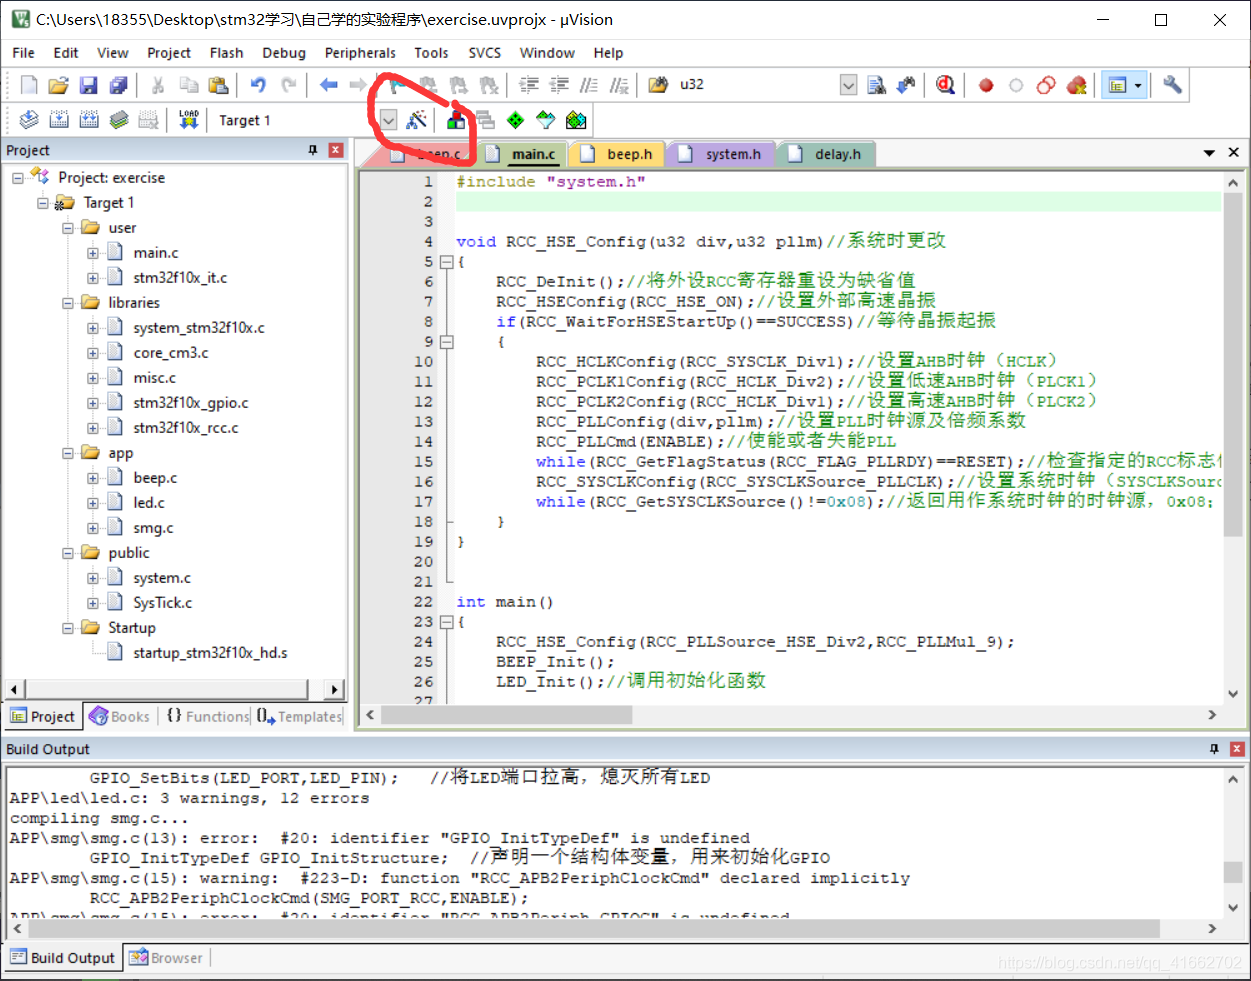
Task: Show the Books tab in project panel
Action: pos(119,716)
